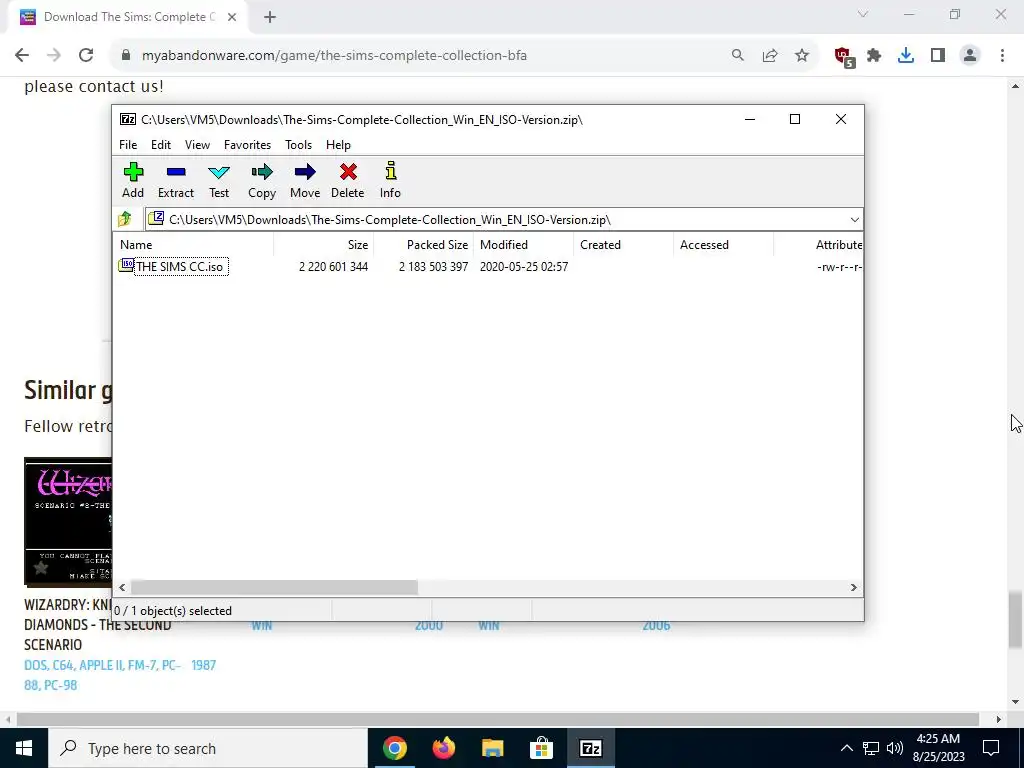1024x768 pixels.
Task: Go up one folder level in 7-Zip
Action: pos(125,219)
